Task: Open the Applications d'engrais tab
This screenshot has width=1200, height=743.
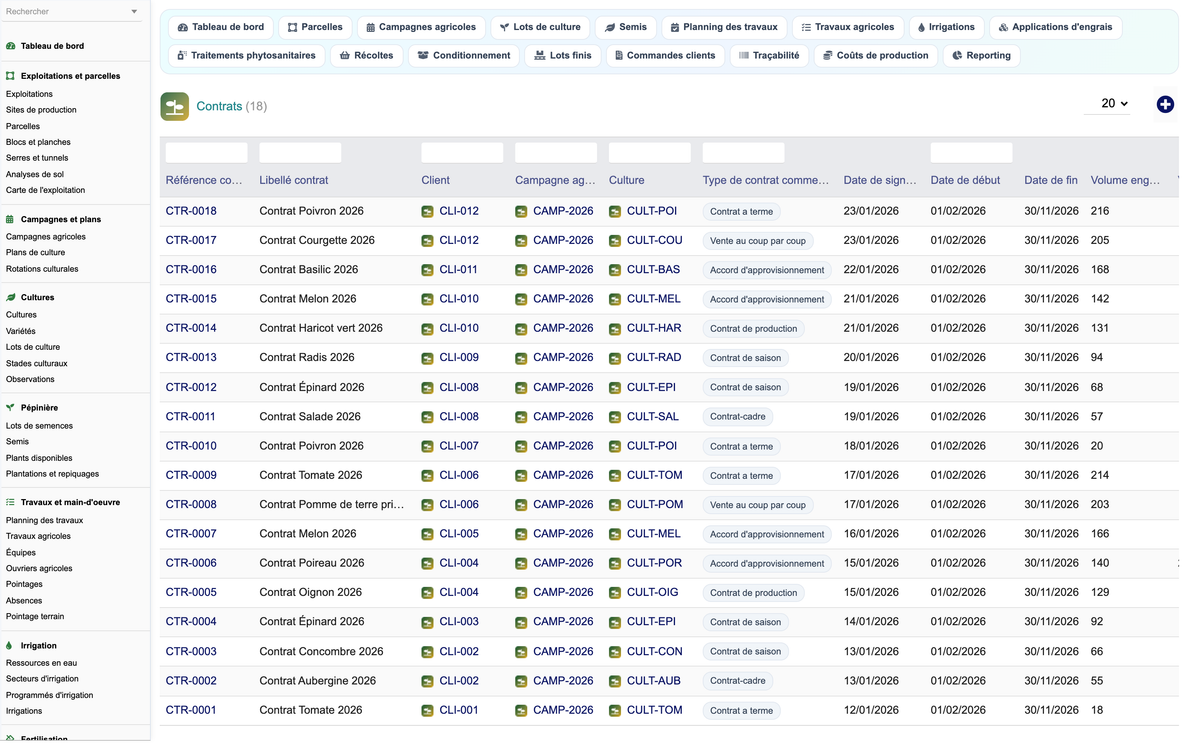Action: 1056,27
